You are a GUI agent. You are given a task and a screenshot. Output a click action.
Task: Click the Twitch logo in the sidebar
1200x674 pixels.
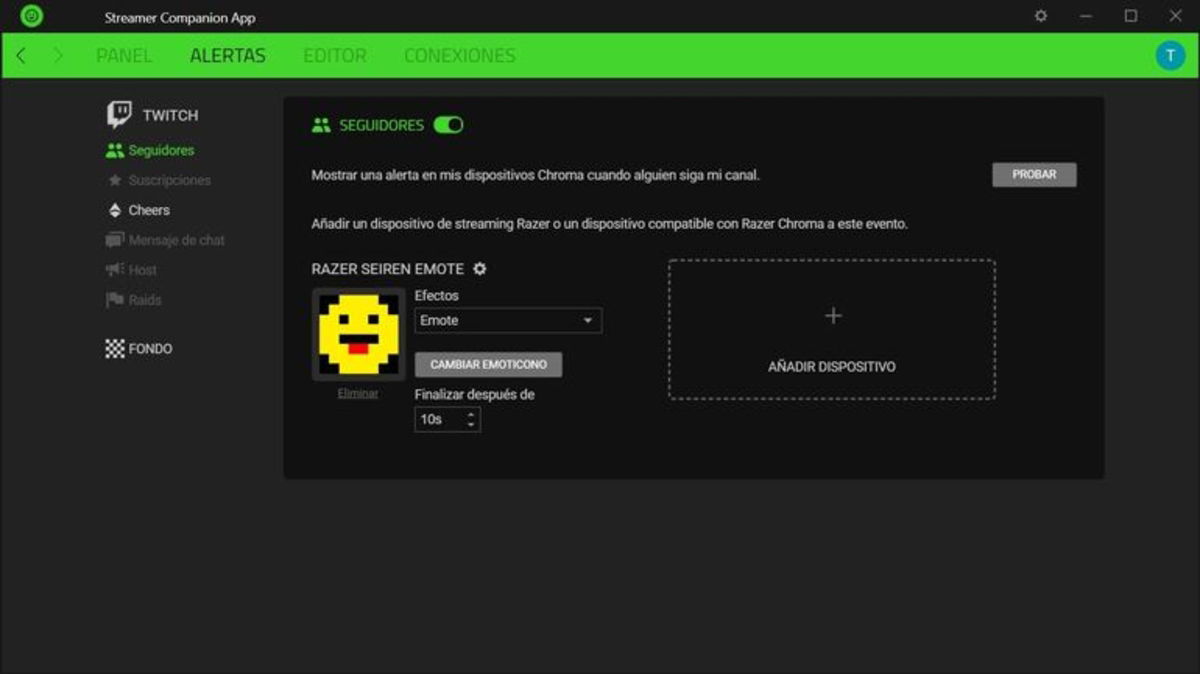click(x=118, y=112)
